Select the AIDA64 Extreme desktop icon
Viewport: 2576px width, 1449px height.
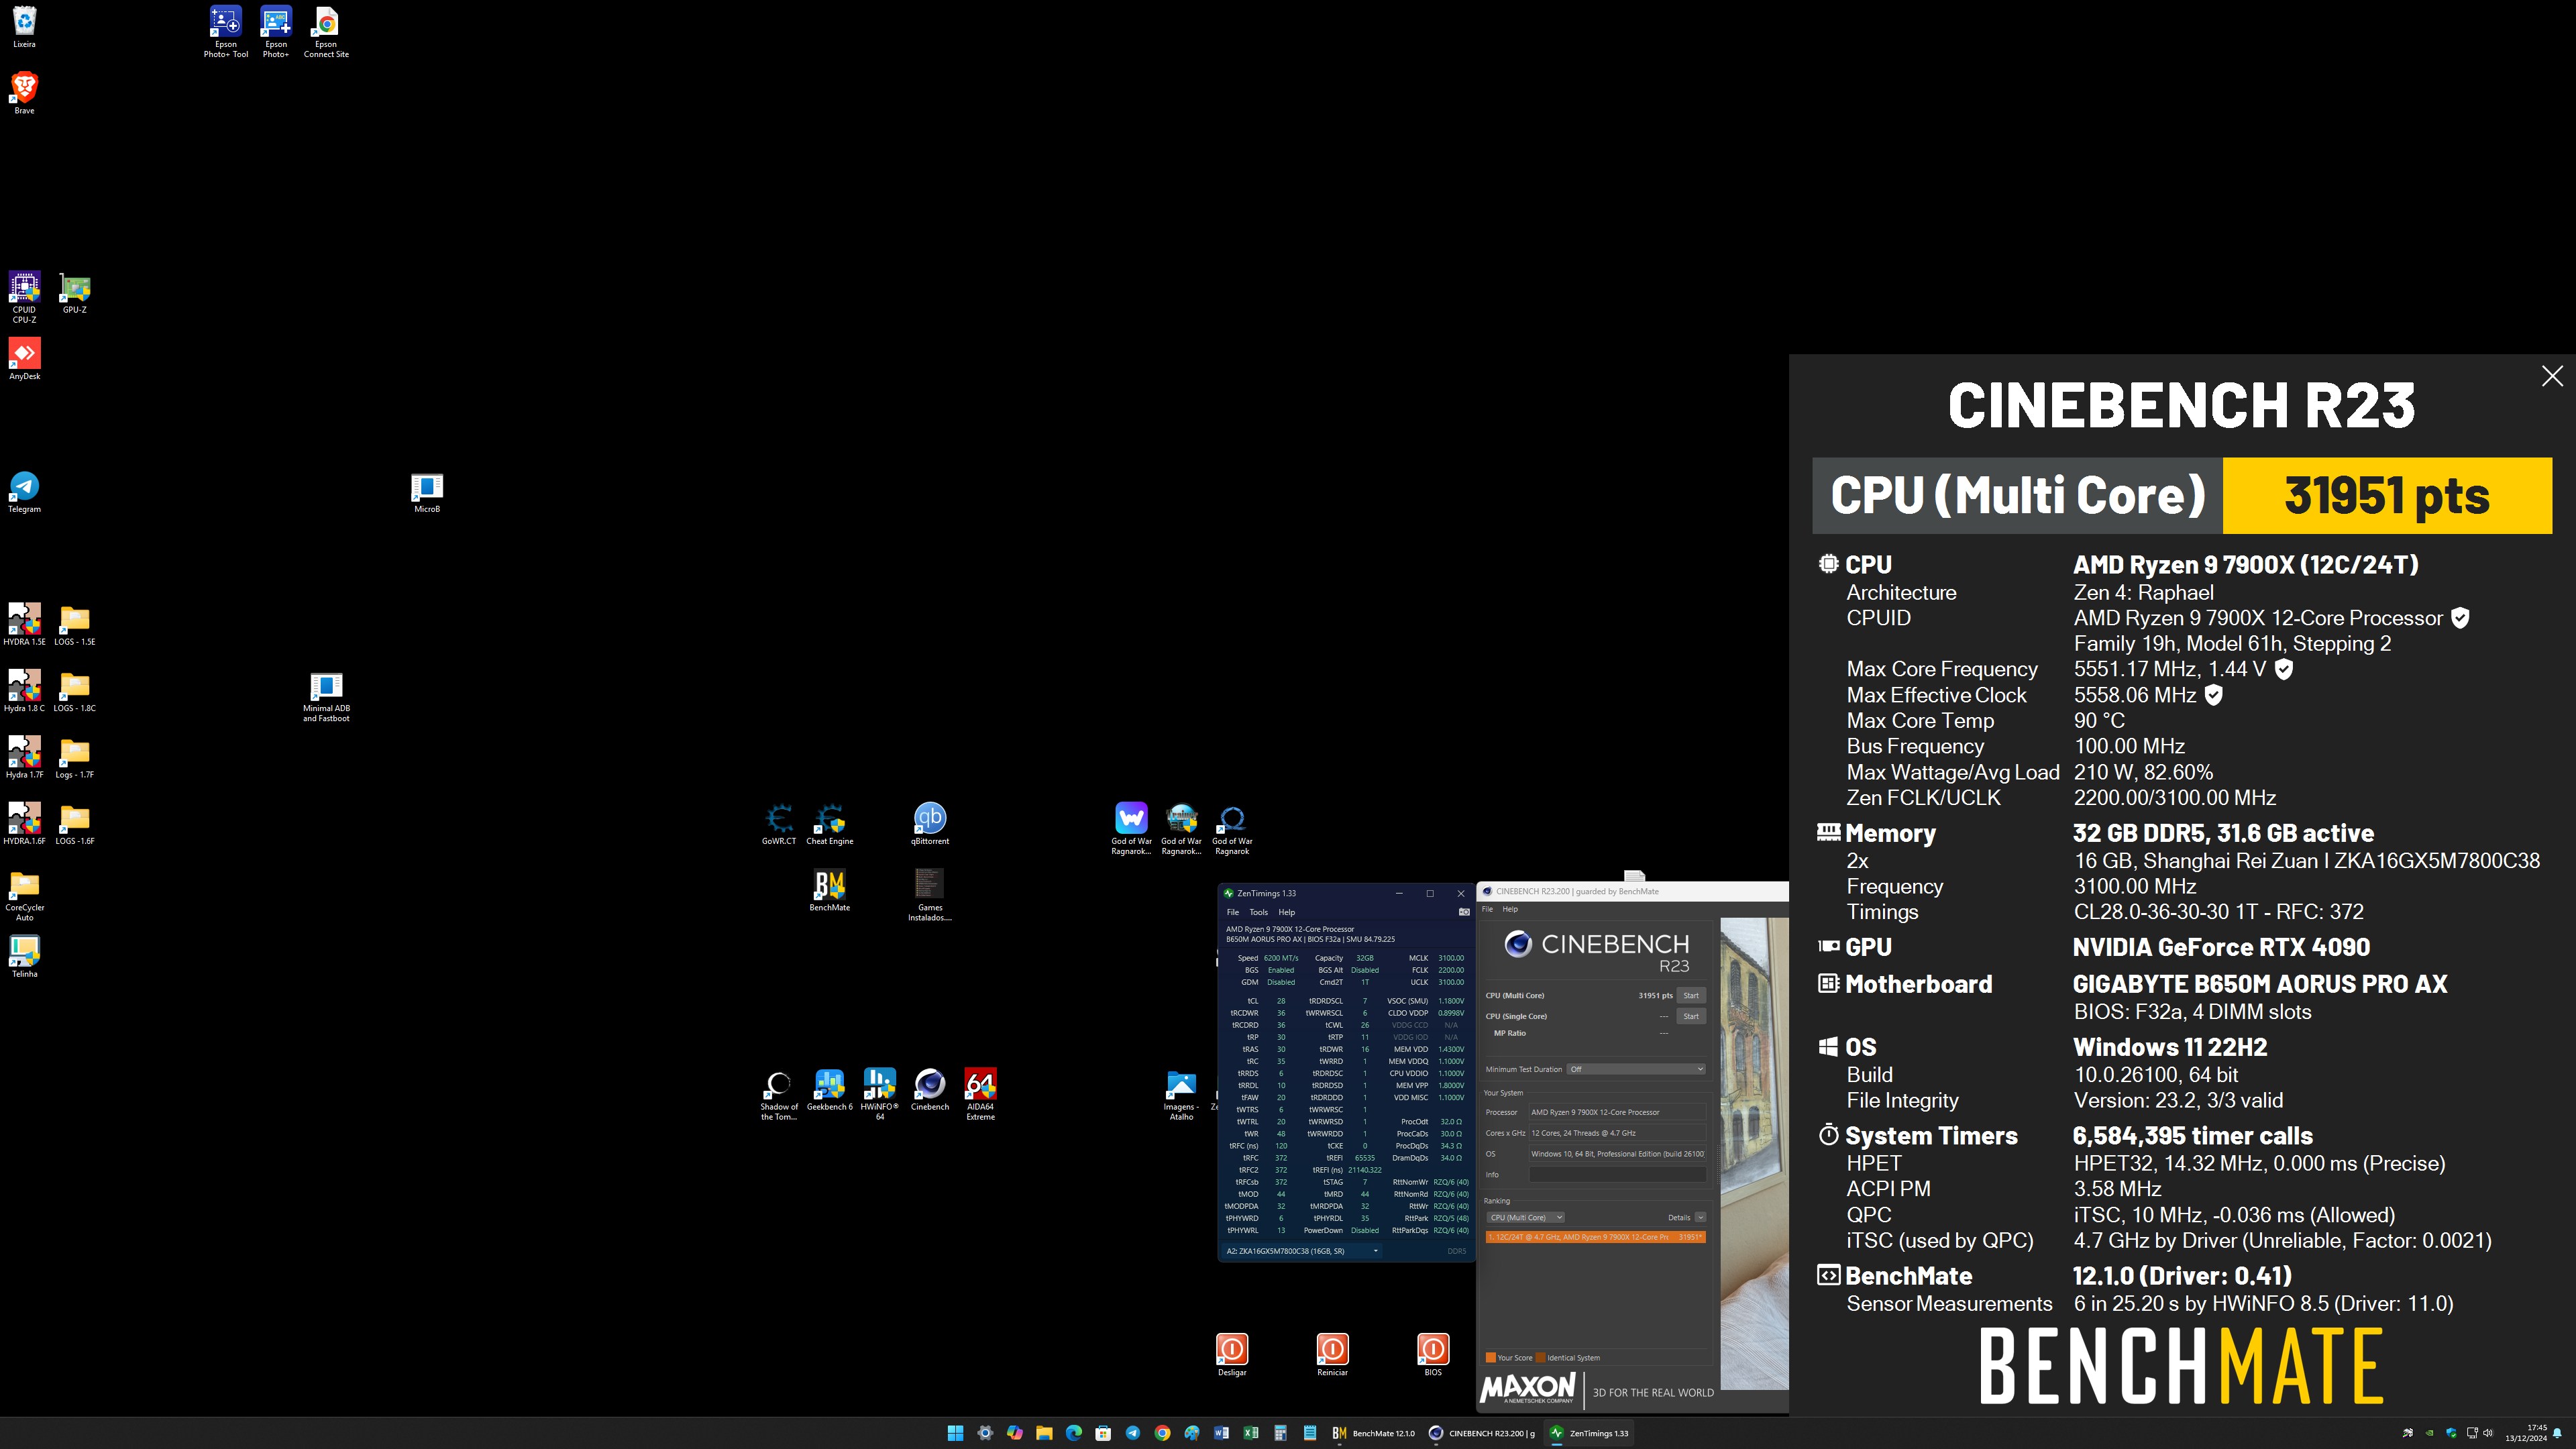980,1095
